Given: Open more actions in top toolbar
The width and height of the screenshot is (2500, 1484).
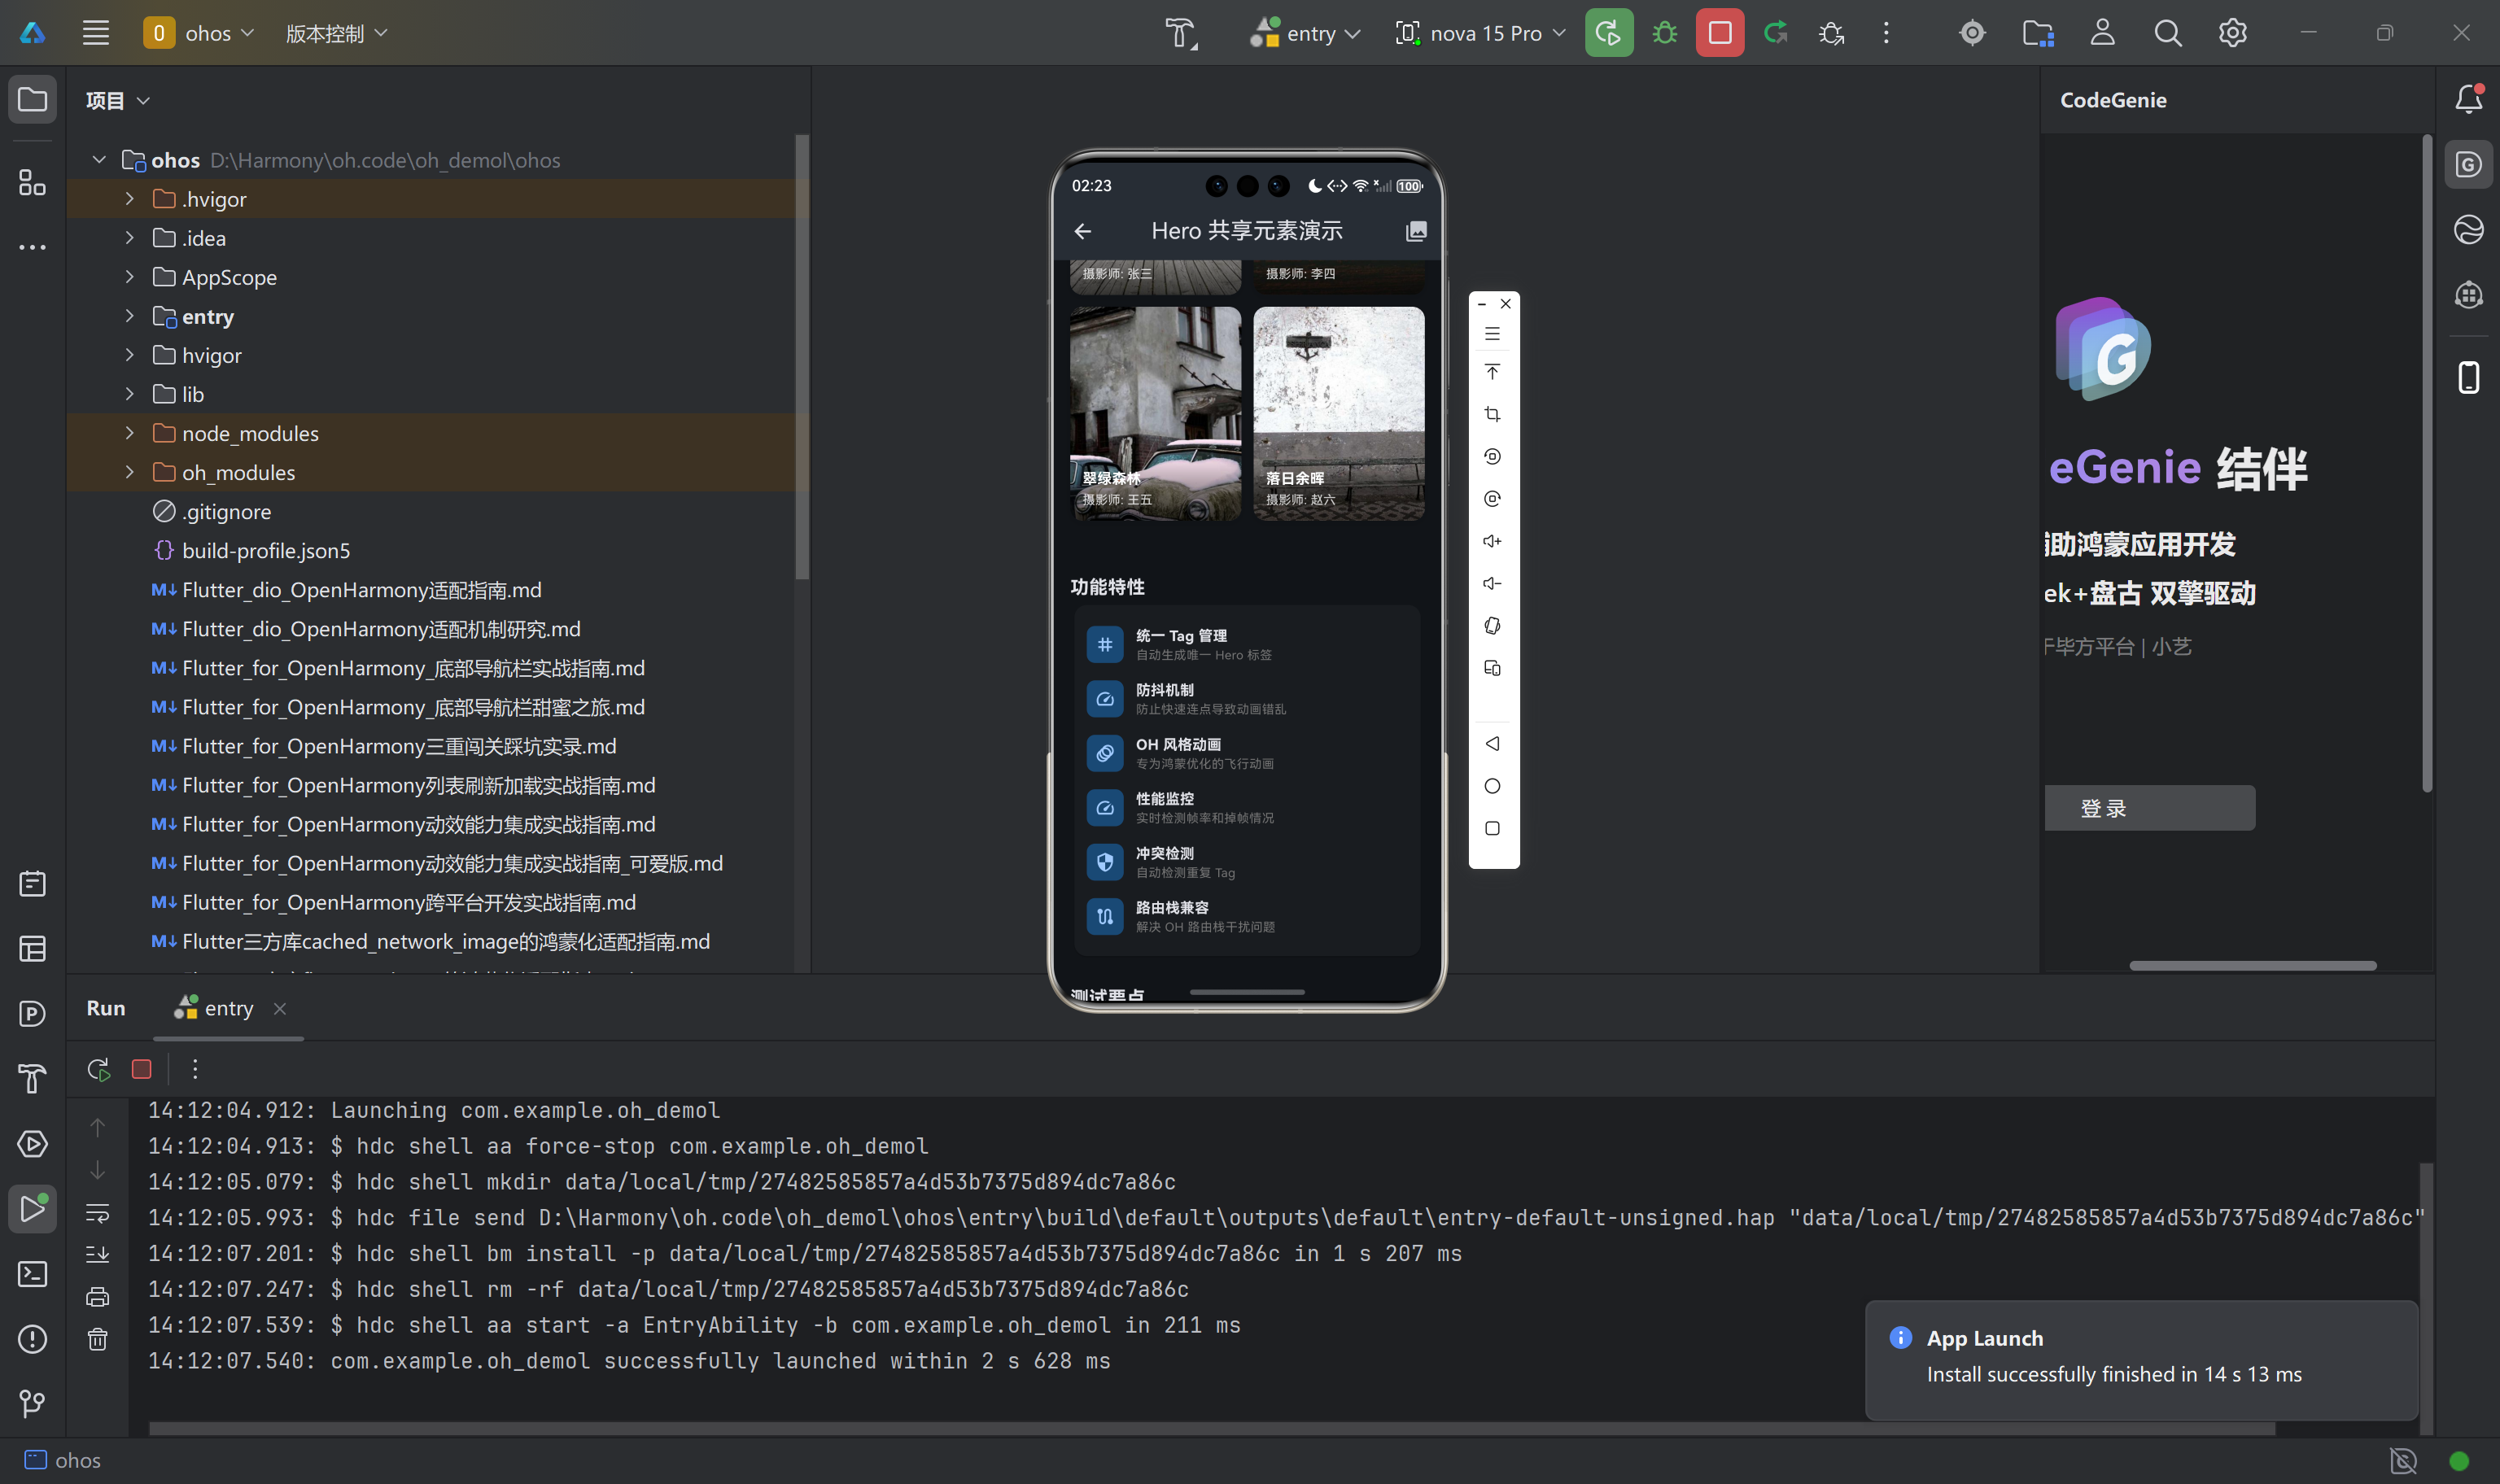Looking at the screenshot, I should pos(1886,33).
